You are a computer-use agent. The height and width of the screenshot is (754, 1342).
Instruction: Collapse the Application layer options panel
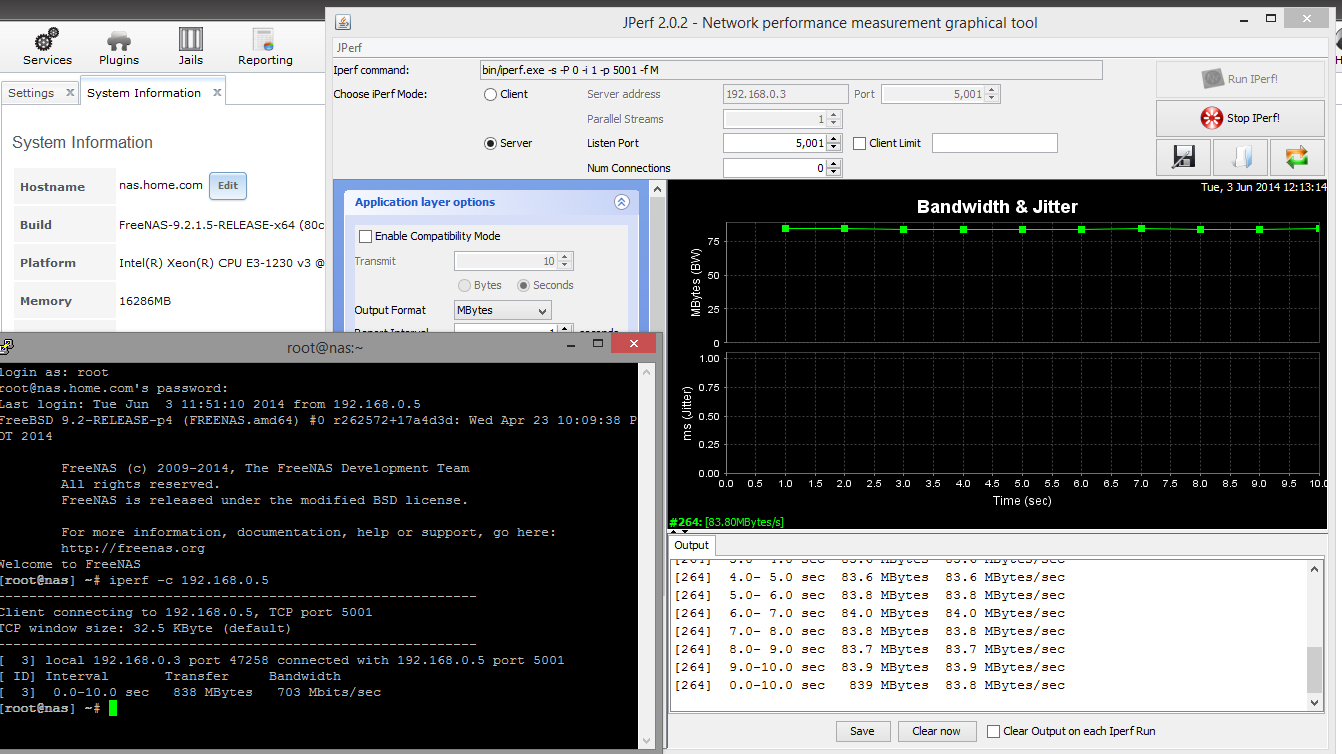[x=621, y=202]
